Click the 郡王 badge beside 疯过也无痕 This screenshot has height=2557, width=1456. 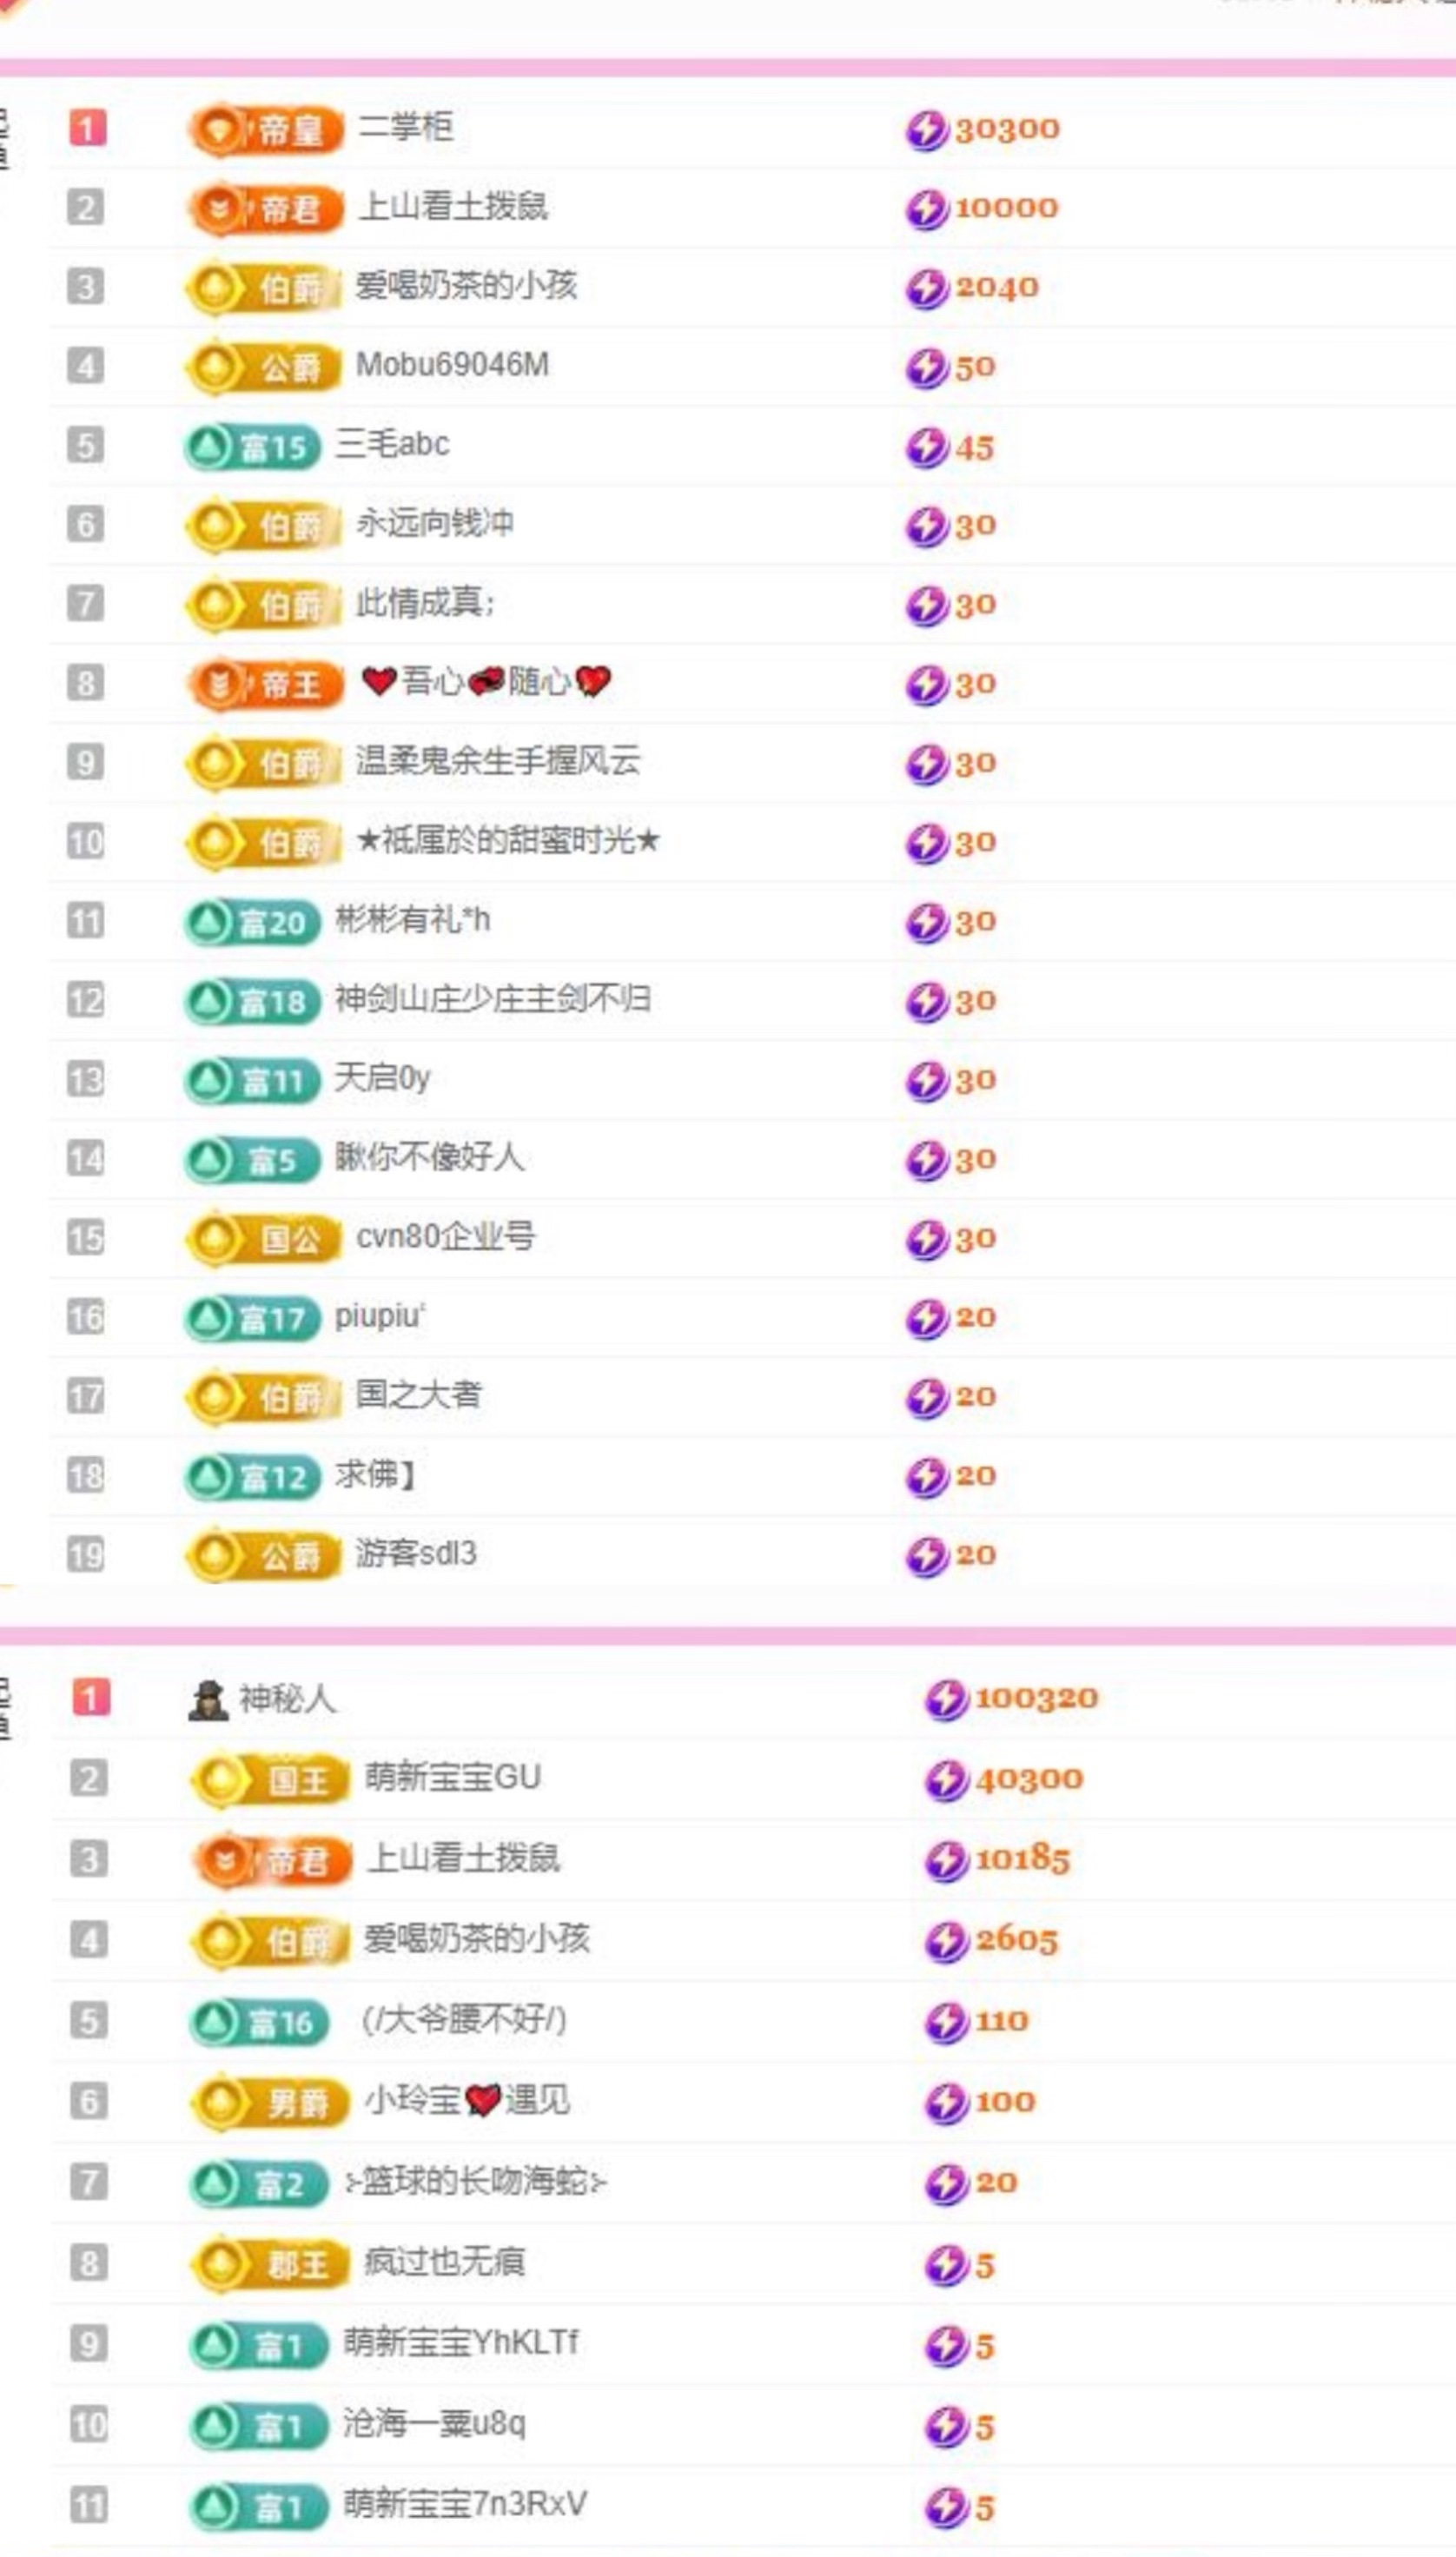[270, 2265]
